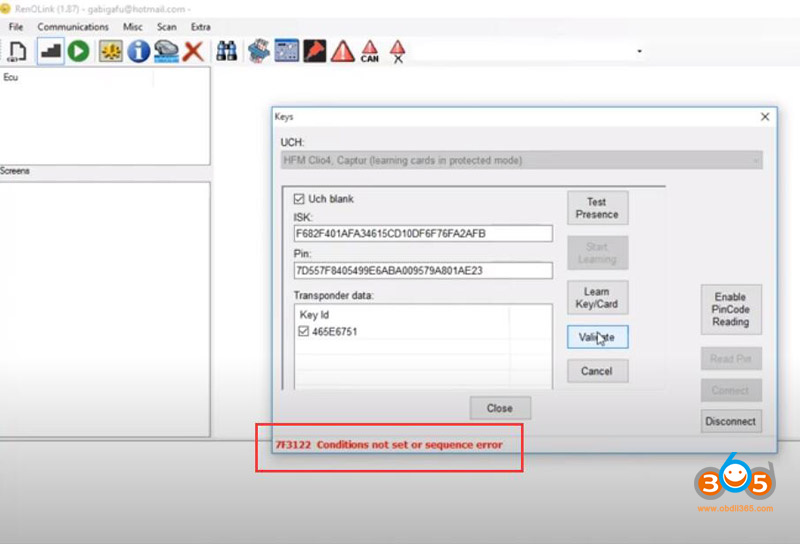This screenshot has height=544, width=800.
Task: Expand the UCH type dropdown
Action: [x=755, y=160]
